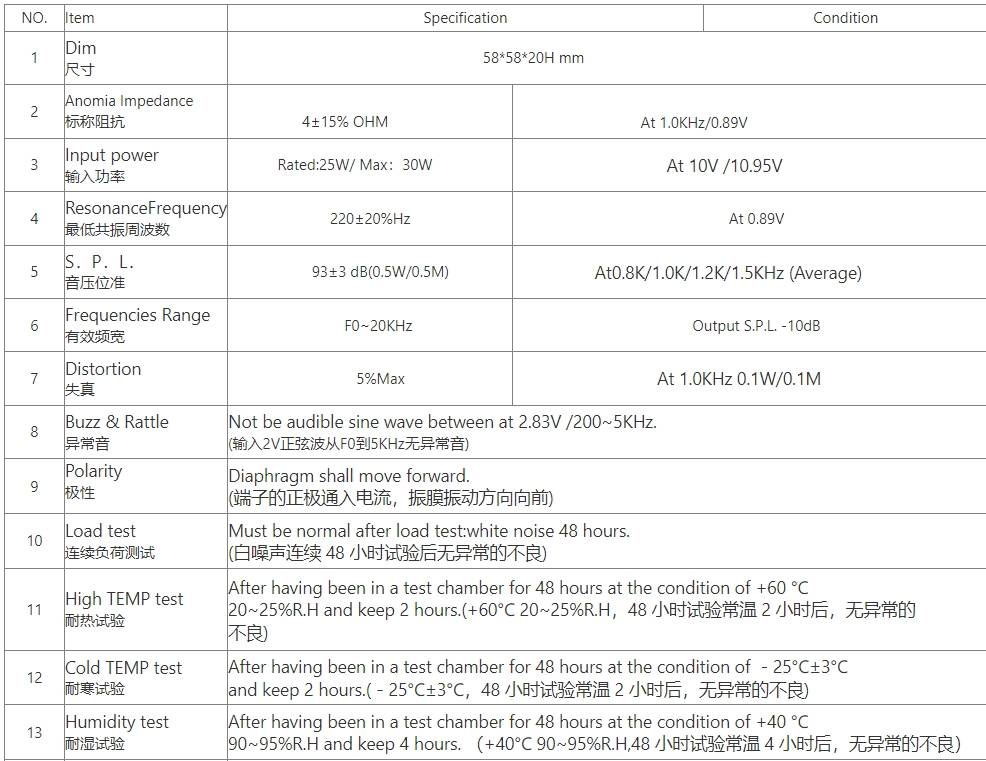Click the 'Specification' column header
This screenshot has height=761, width=986.
pos(465,18)
